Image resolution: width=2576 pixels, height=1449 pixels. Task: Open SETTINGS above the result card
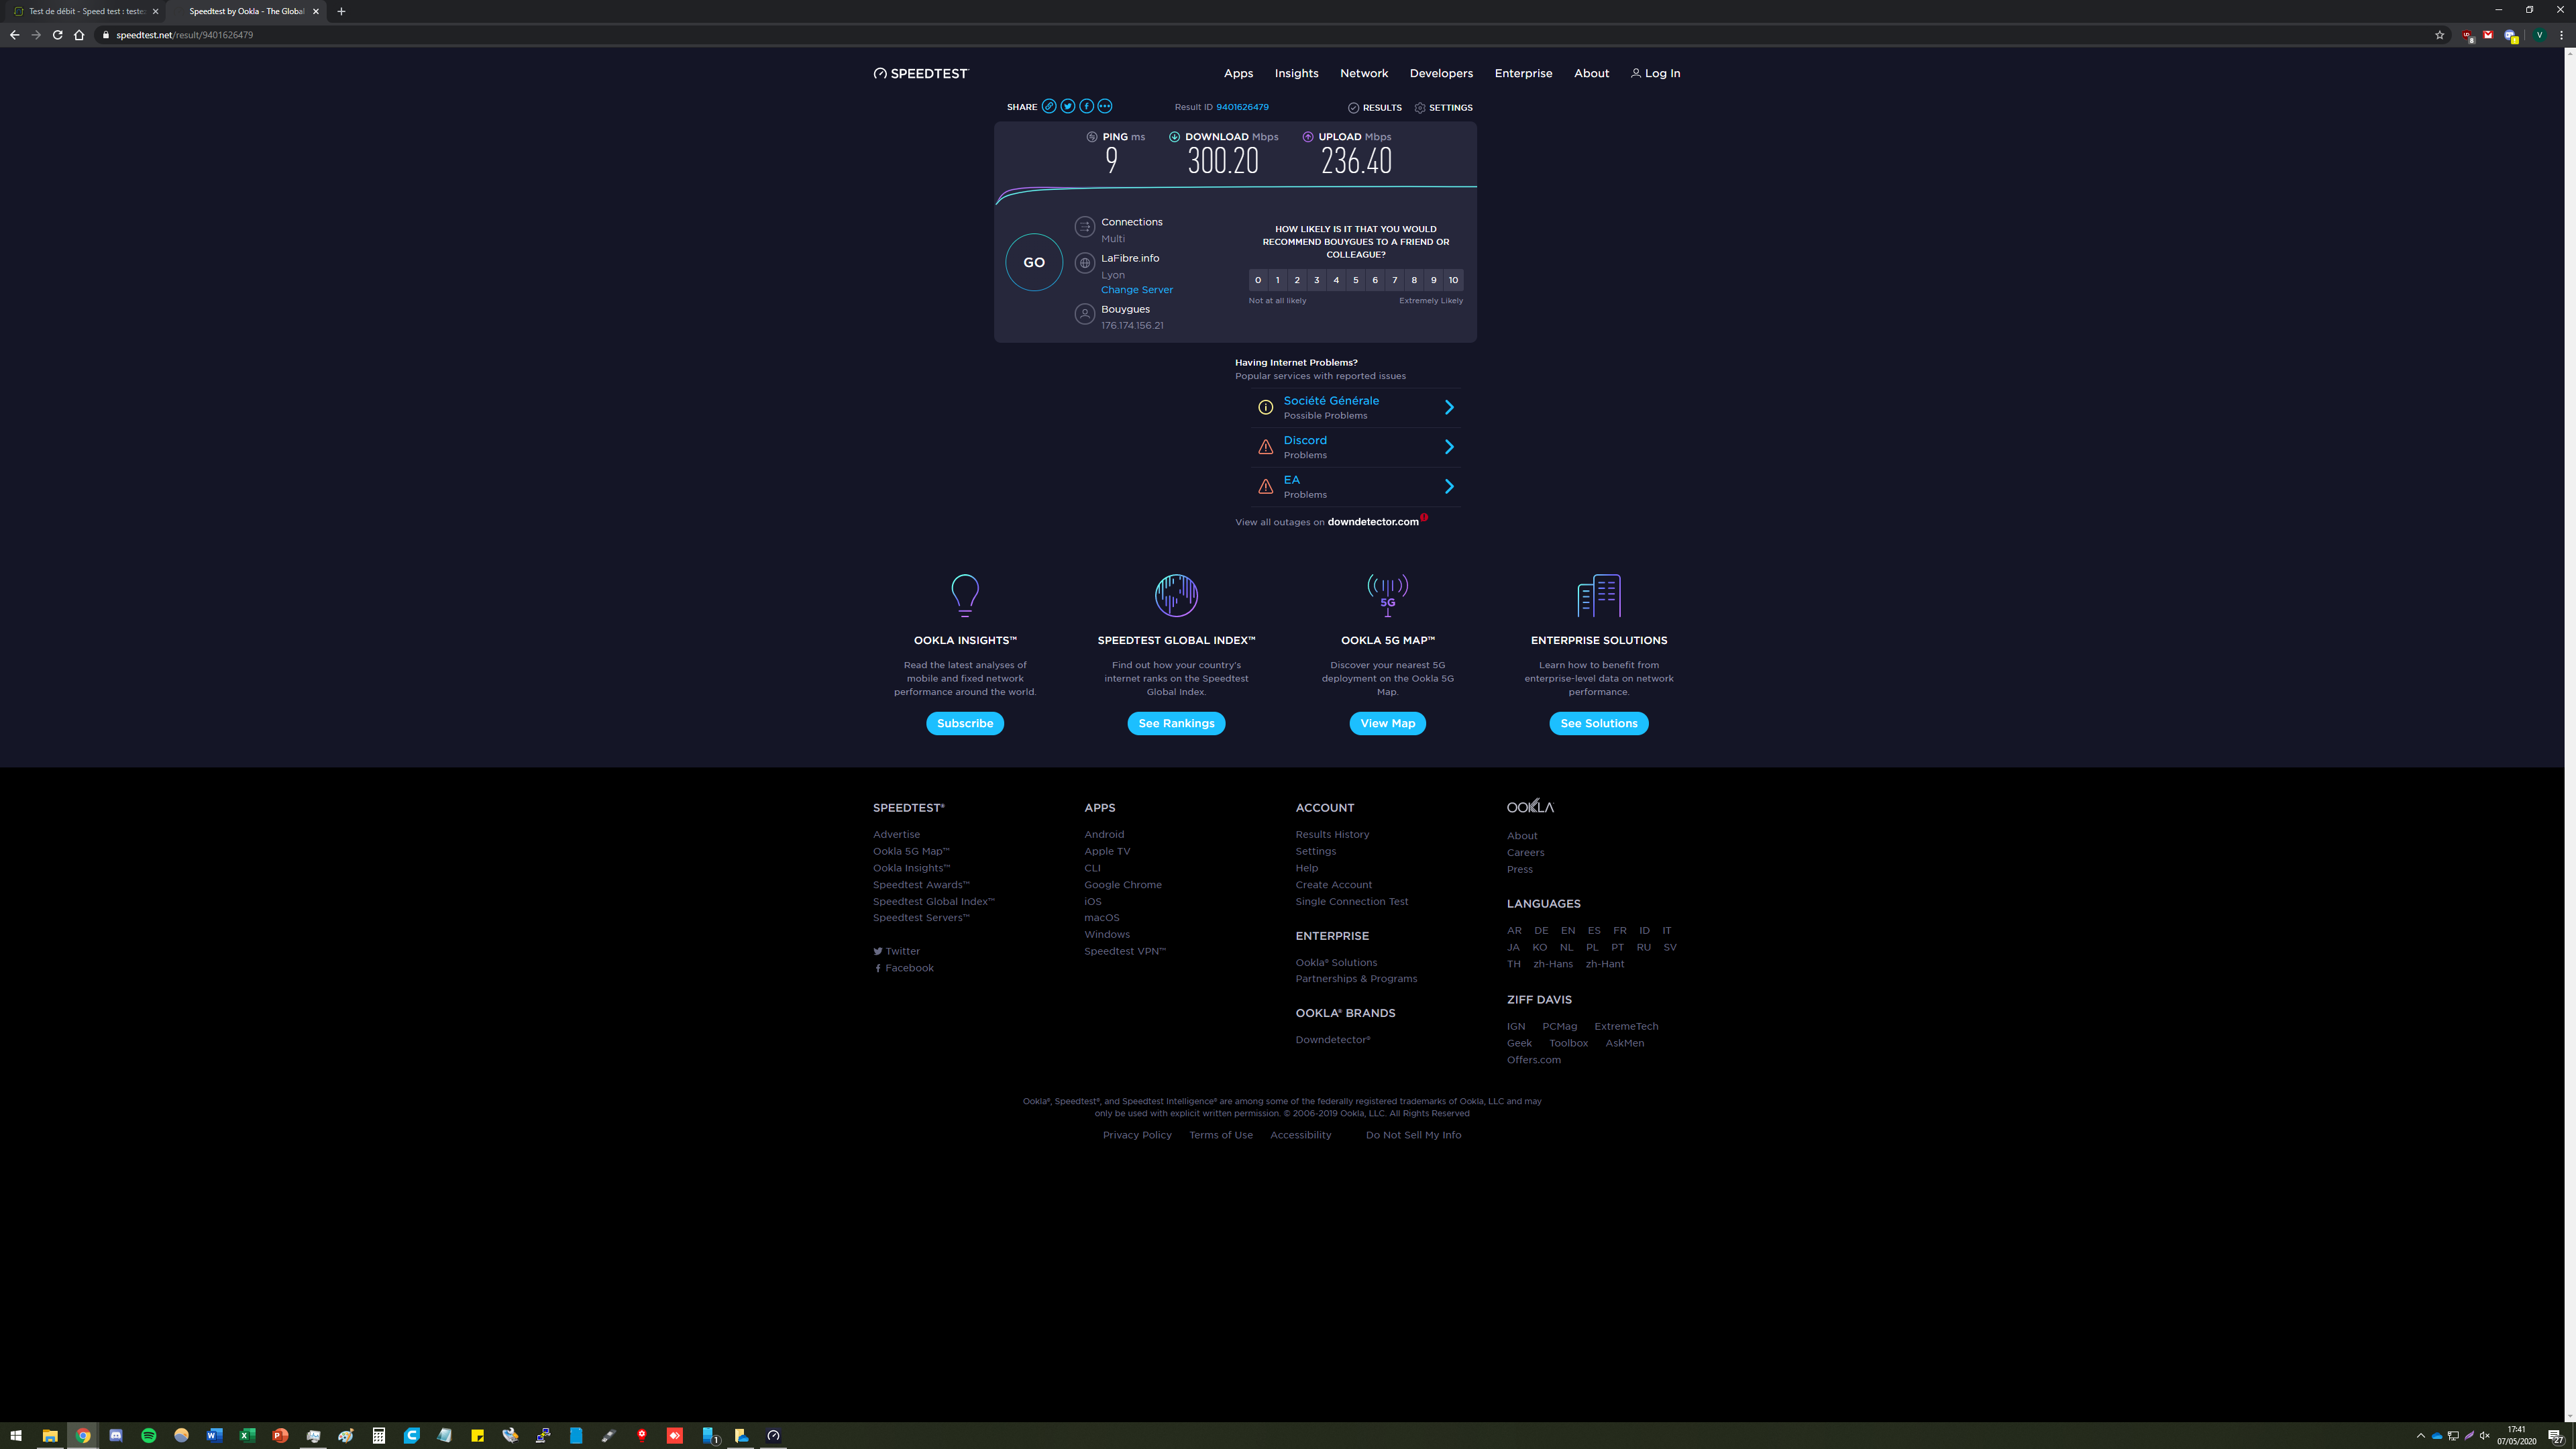point(1443,107)
